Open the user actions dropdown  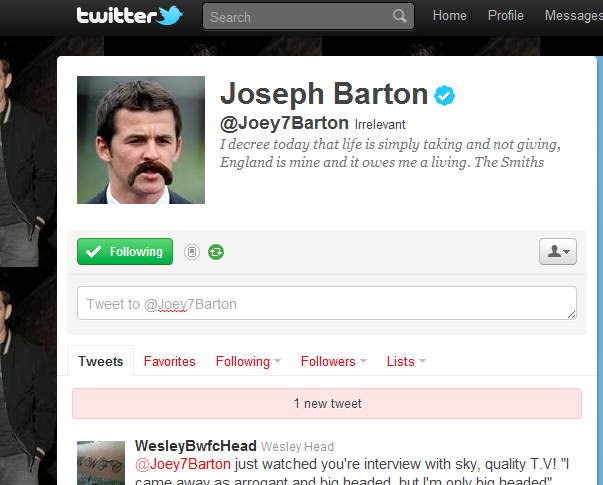pos(558,252)
